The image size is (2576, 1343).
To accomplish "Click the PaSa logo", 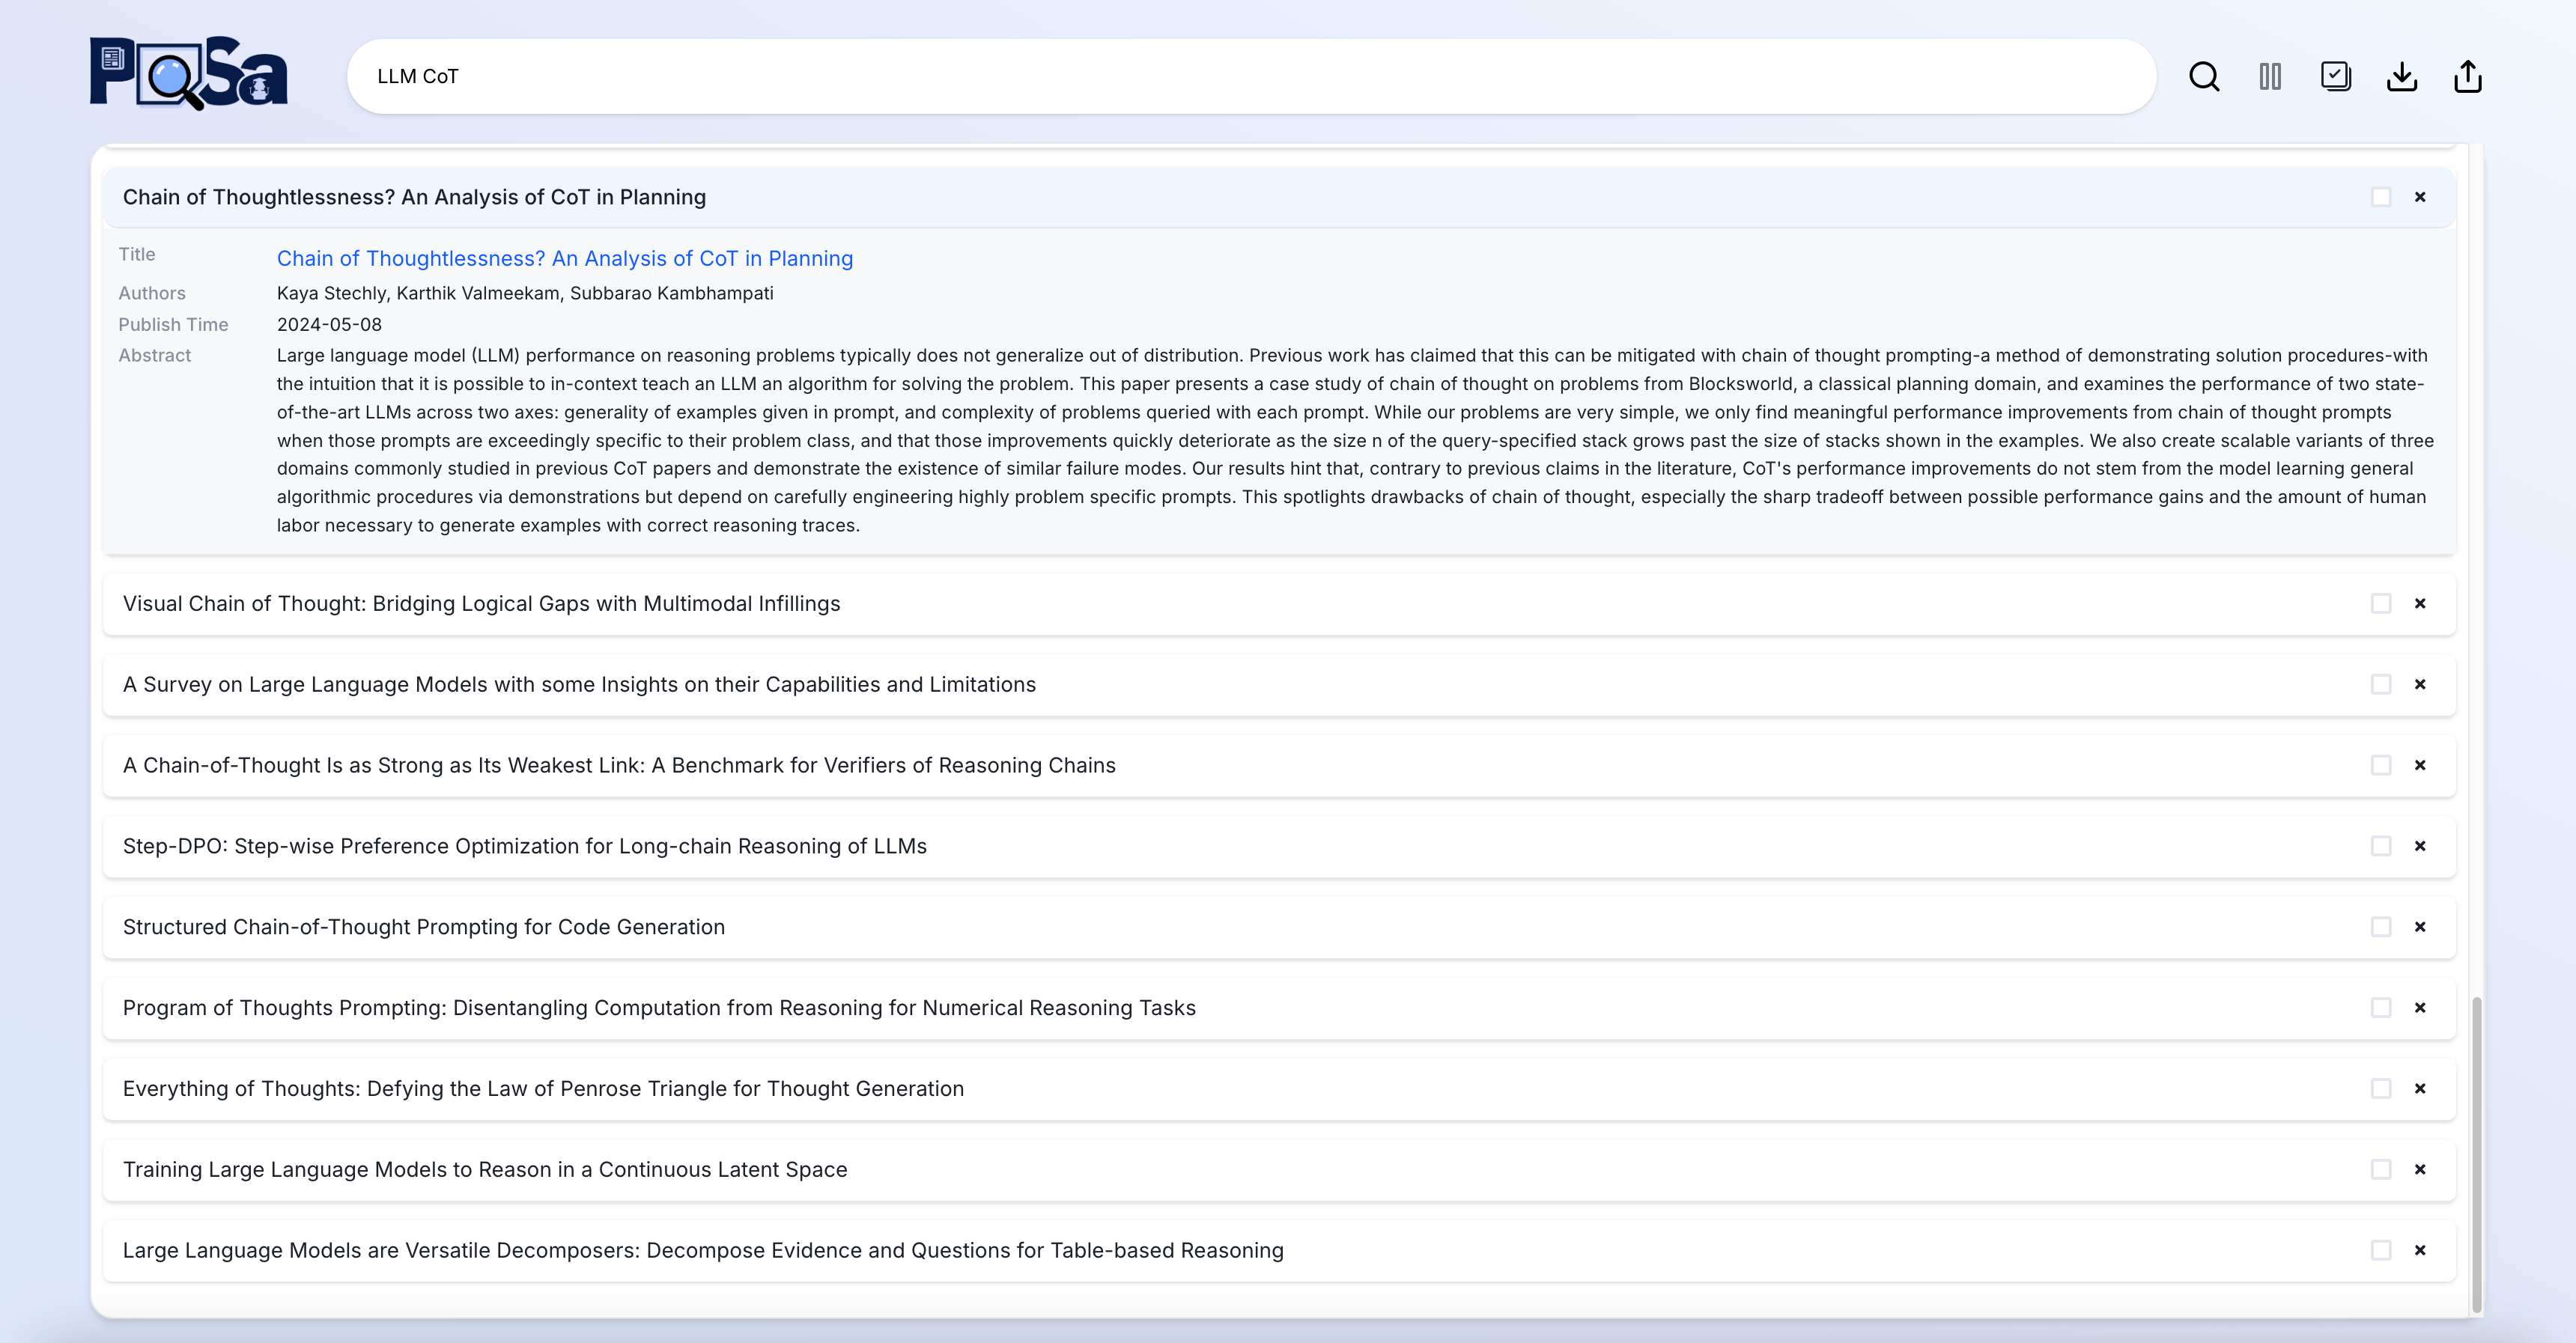I will tap(188, 73).
